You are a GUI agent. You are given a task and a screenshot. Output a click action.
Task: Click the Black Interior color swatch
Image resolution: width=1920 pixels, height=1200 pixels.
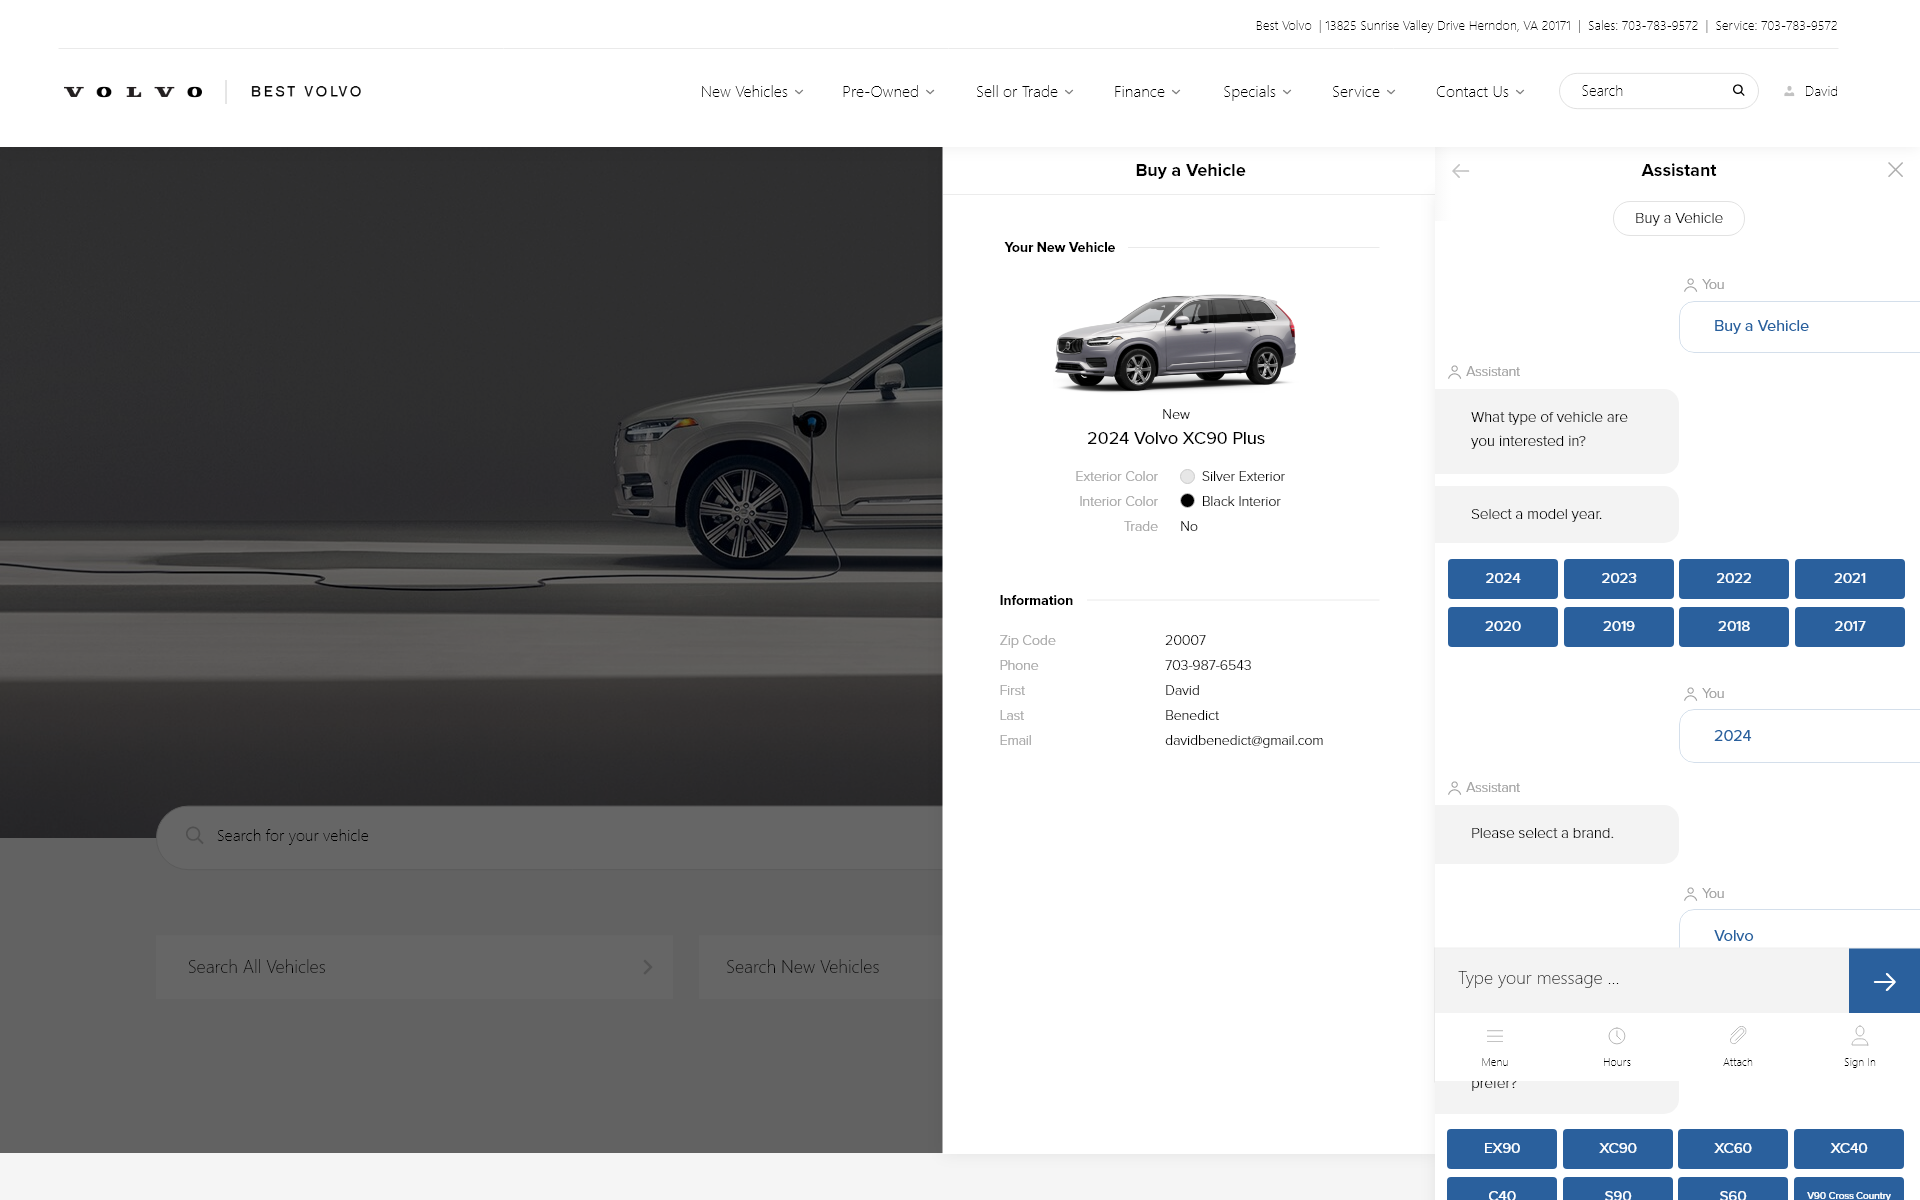(1187, 501)
